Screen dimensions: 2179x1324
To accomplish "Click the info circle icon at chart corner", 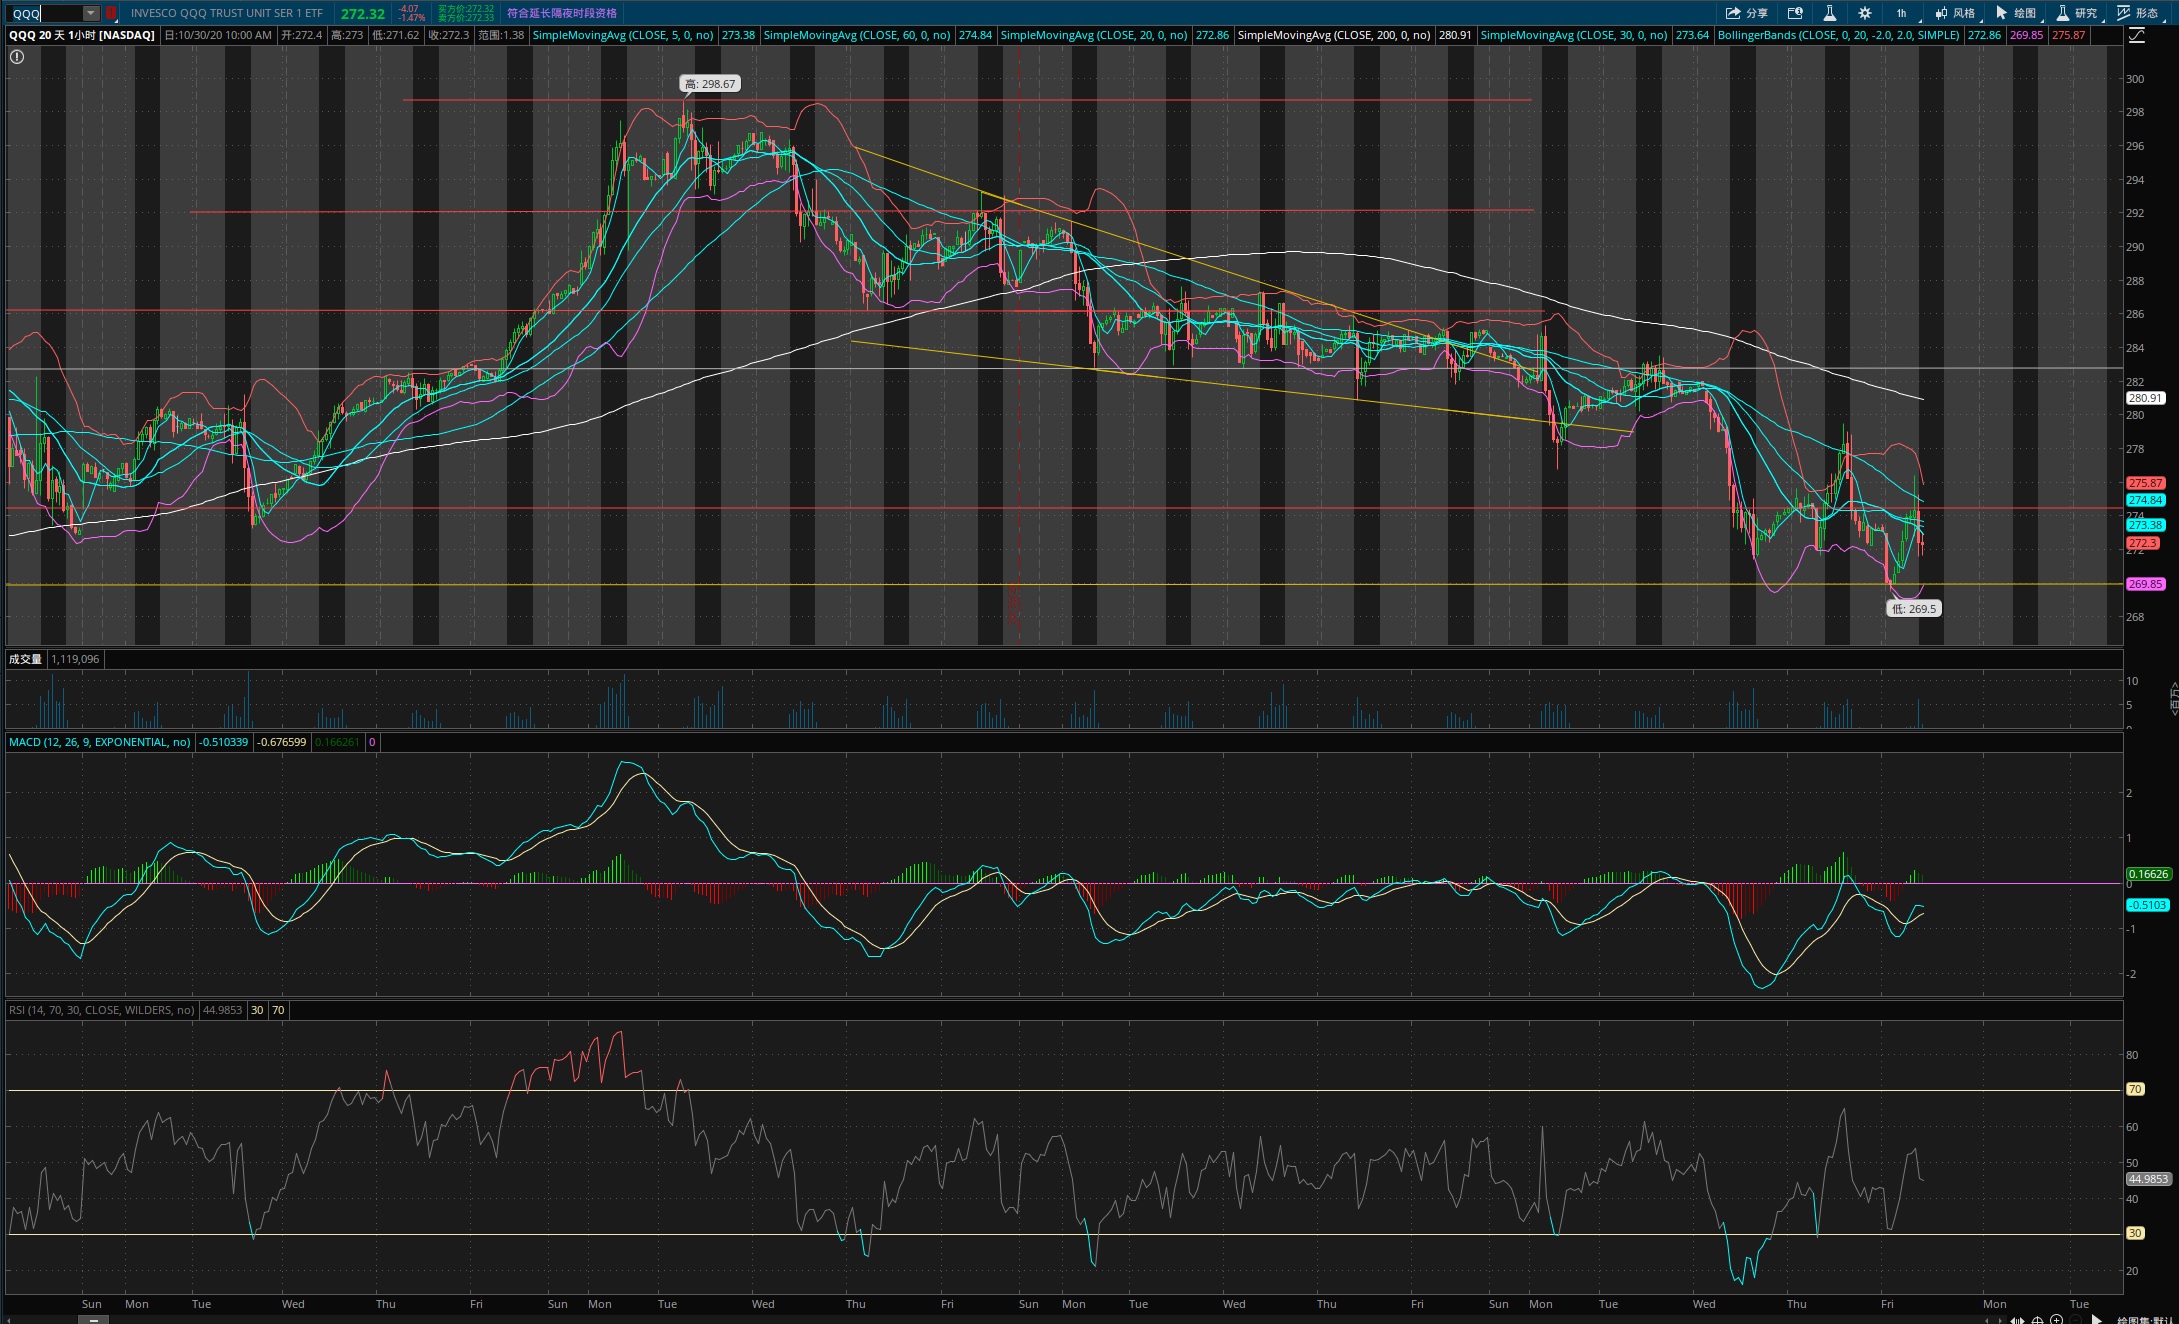I will click(x=17, y=57).
